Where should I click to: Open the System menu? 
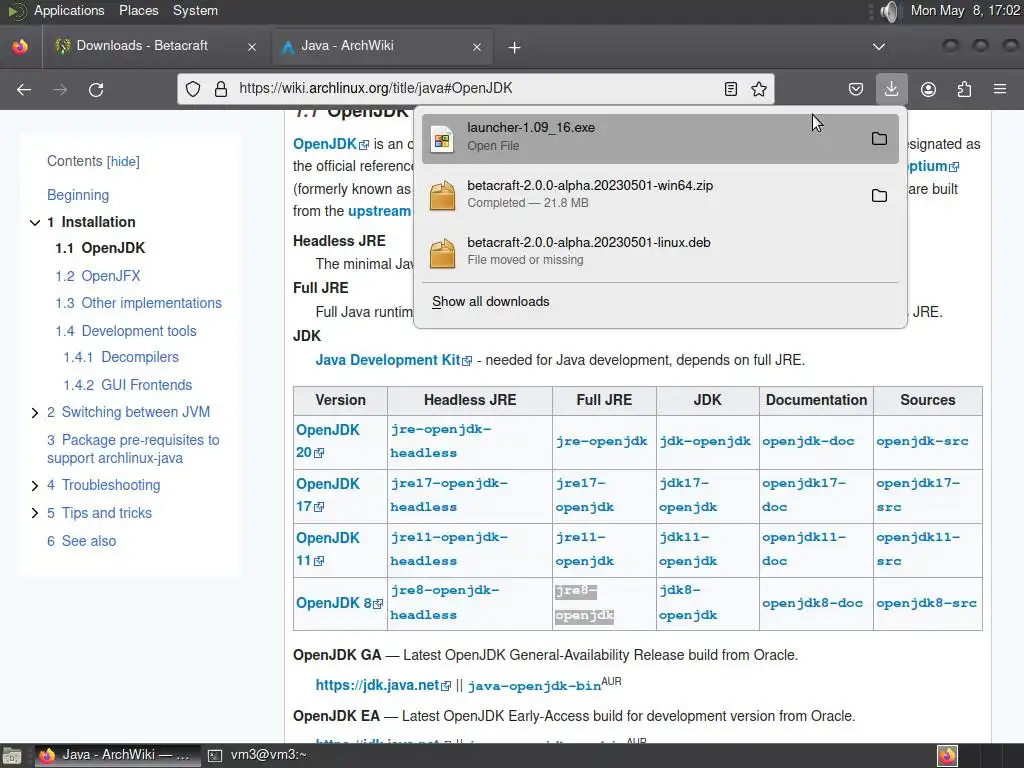click(195, 10)
